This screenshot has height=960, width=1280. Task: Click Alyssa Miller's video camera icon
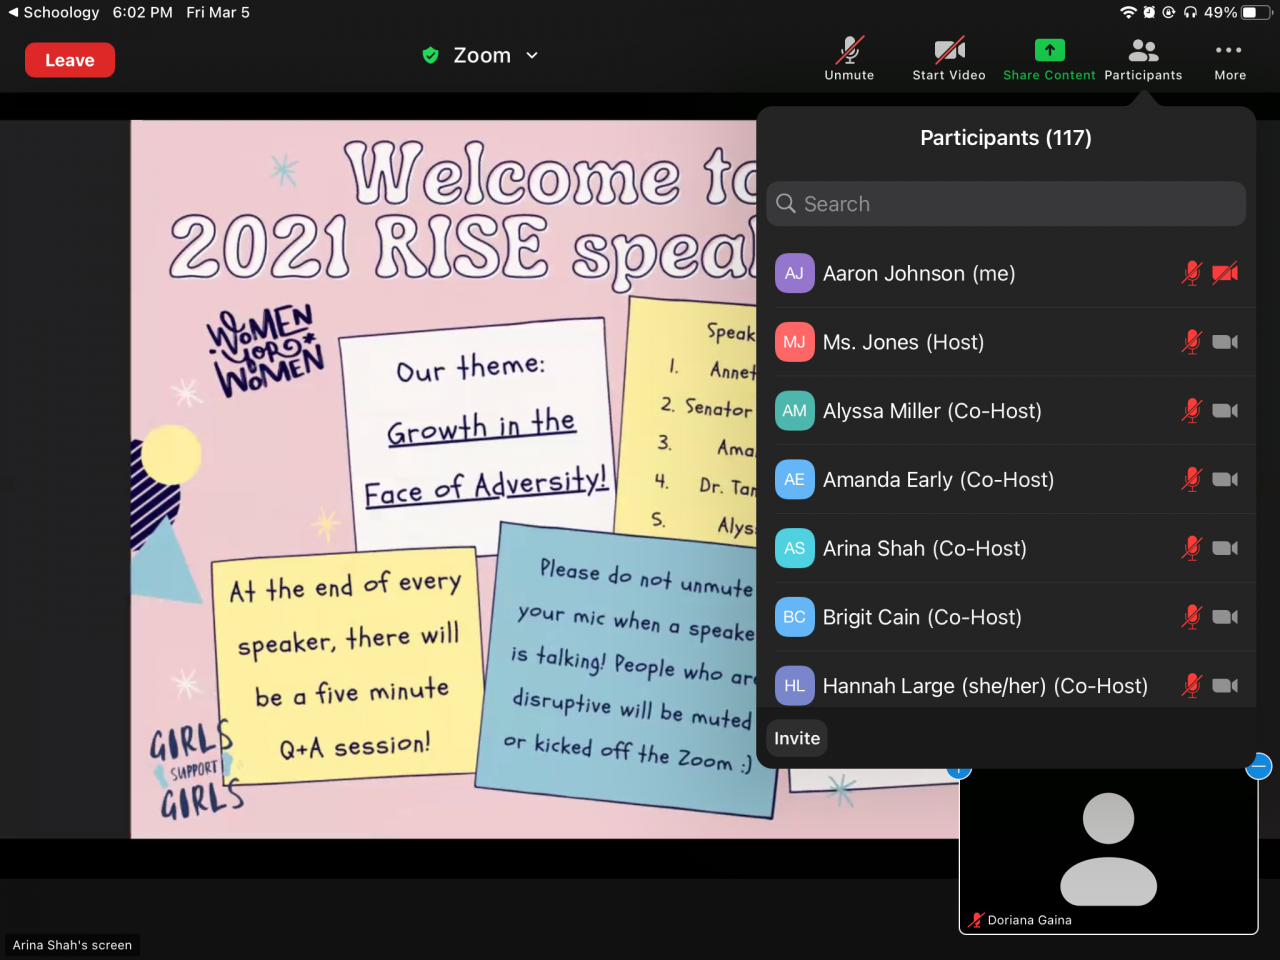click(1225, 411)
